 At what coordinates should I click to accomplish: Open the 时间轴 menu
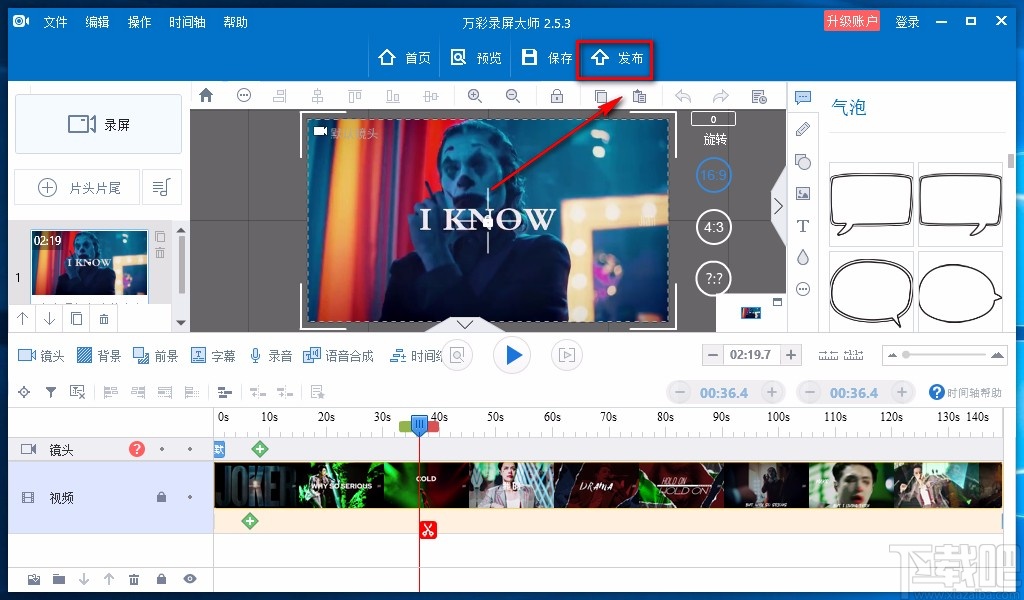click(187, 22)
